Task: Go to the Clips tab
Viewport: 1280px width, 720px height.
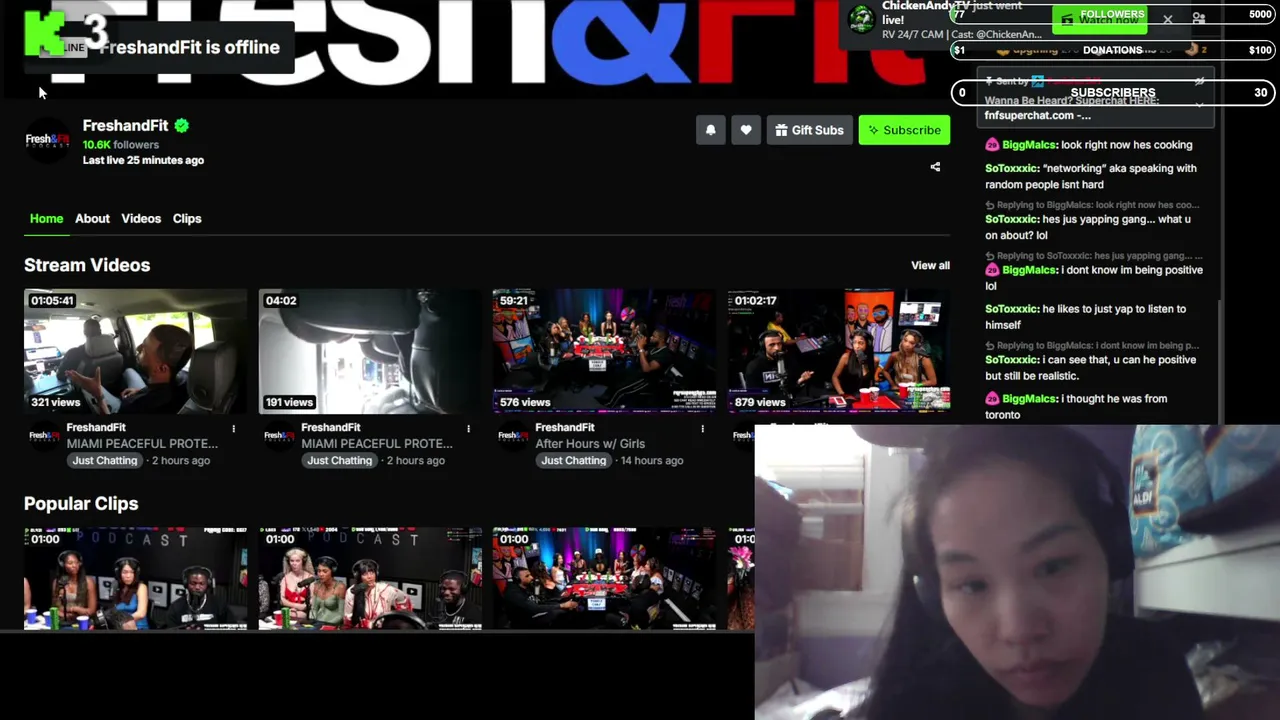Action: click(x=187, y=218)
